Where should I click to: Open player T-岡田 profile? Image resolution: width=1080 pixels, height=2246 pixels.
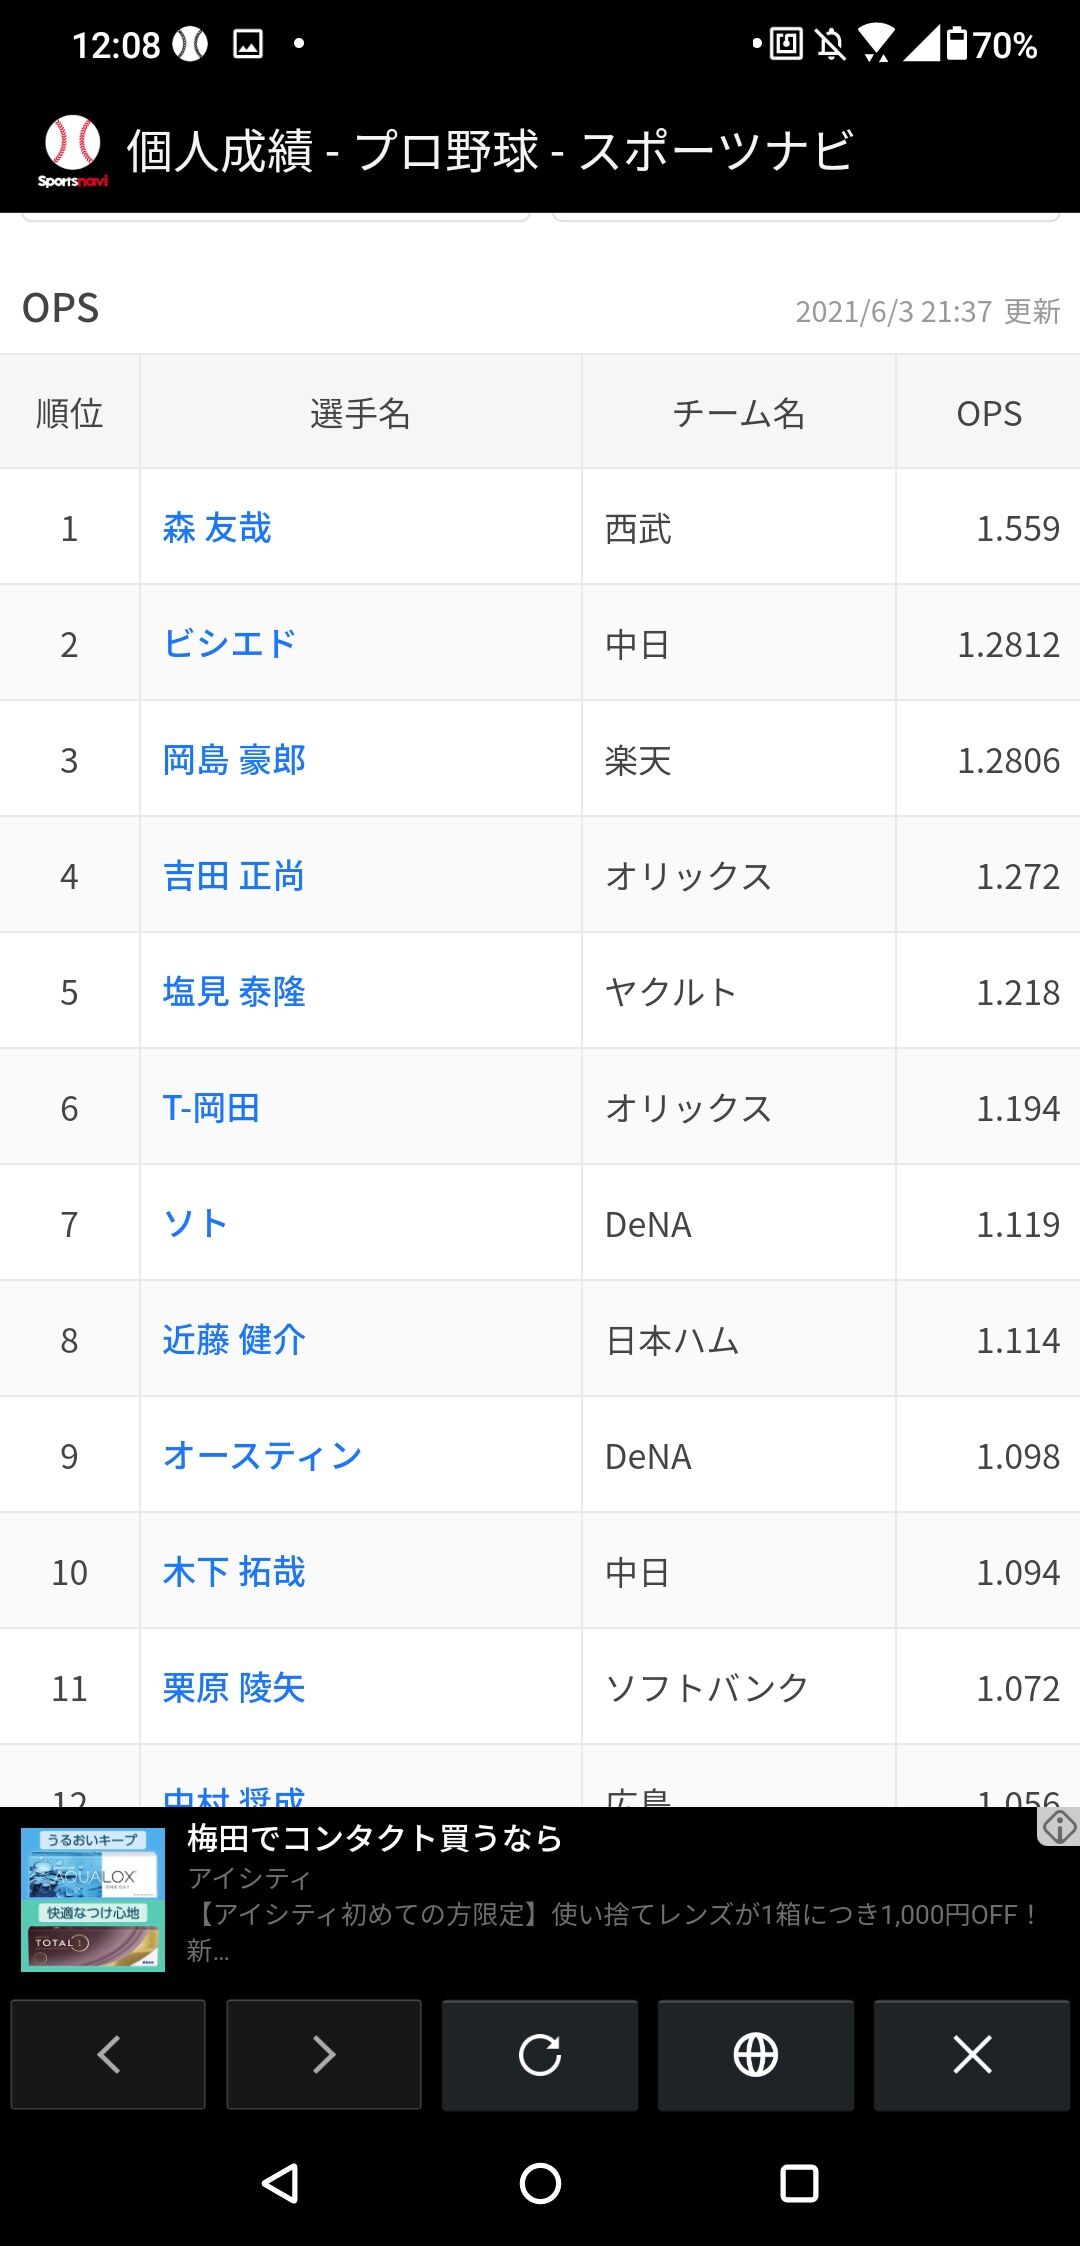pyautogui.click(x=211, y=1108)
